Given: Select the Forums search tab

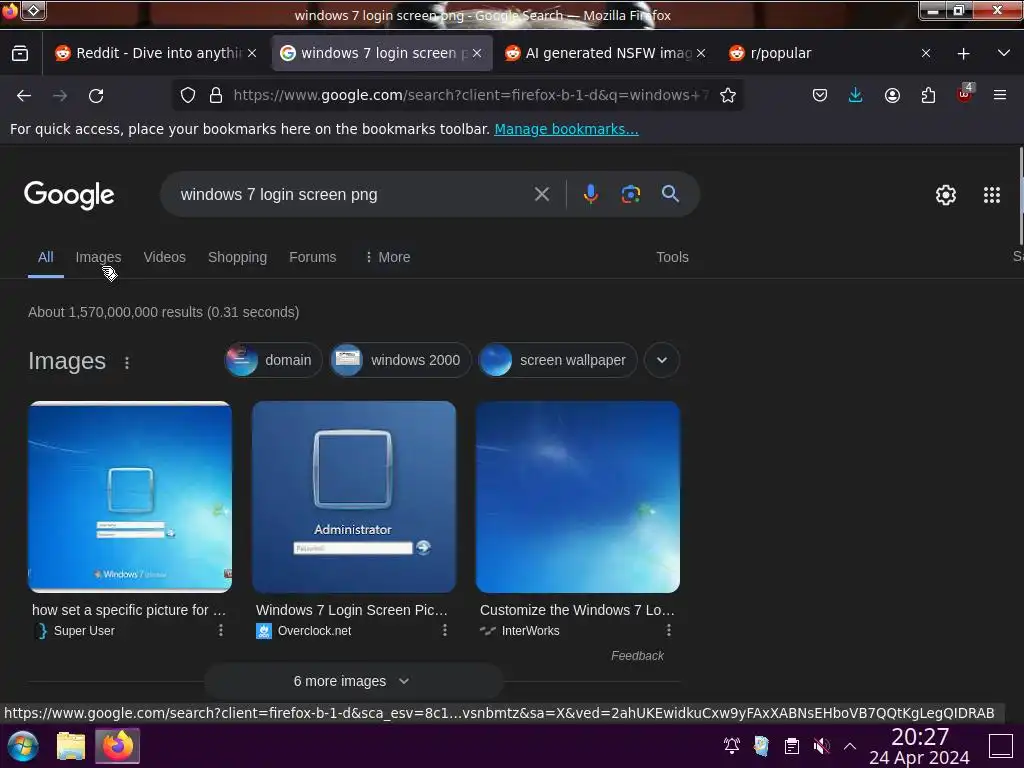Looking at the screenshot, I should point(312,257).
